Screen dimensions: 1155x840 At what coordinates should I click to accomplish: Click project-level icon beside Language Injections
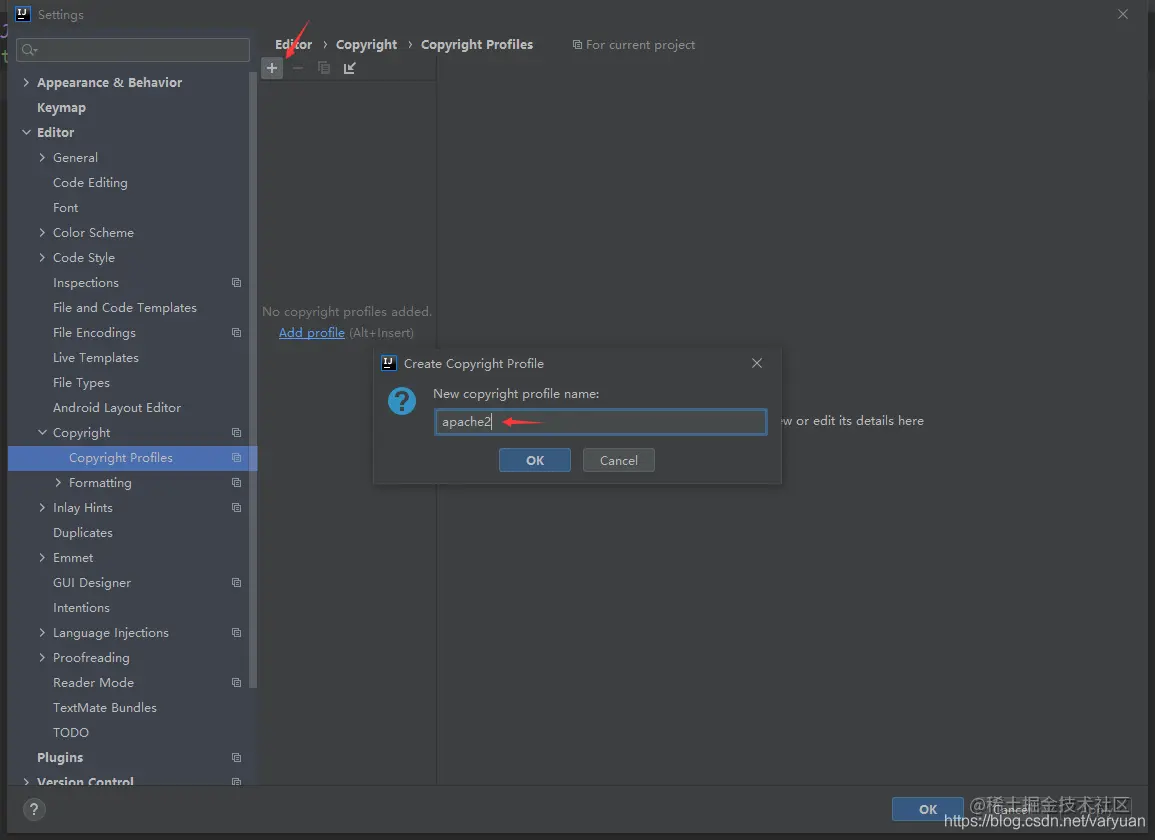tap(236, 632)
